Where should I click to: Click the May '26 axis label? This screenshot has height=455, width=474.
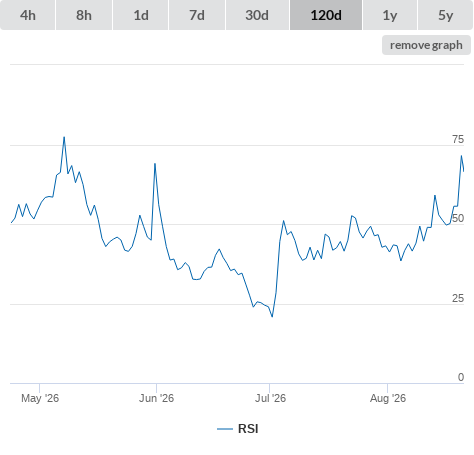point(40,398)
